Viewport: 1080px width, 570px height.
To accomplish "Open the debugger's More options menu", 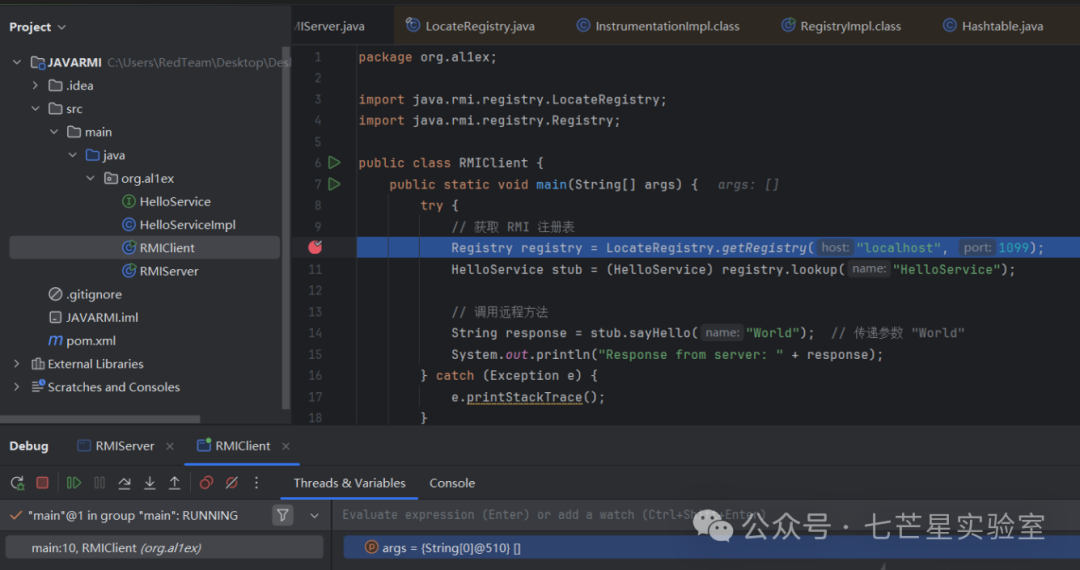I will coord(256,483).
